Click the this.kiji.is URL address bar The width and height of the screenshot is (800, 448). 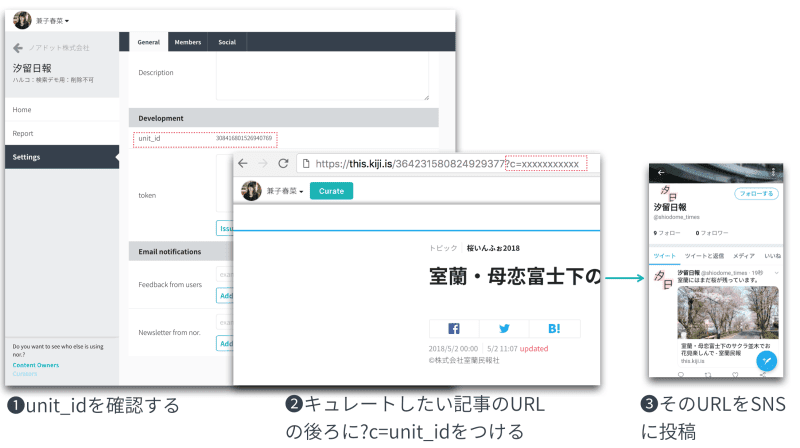[447, 164]
